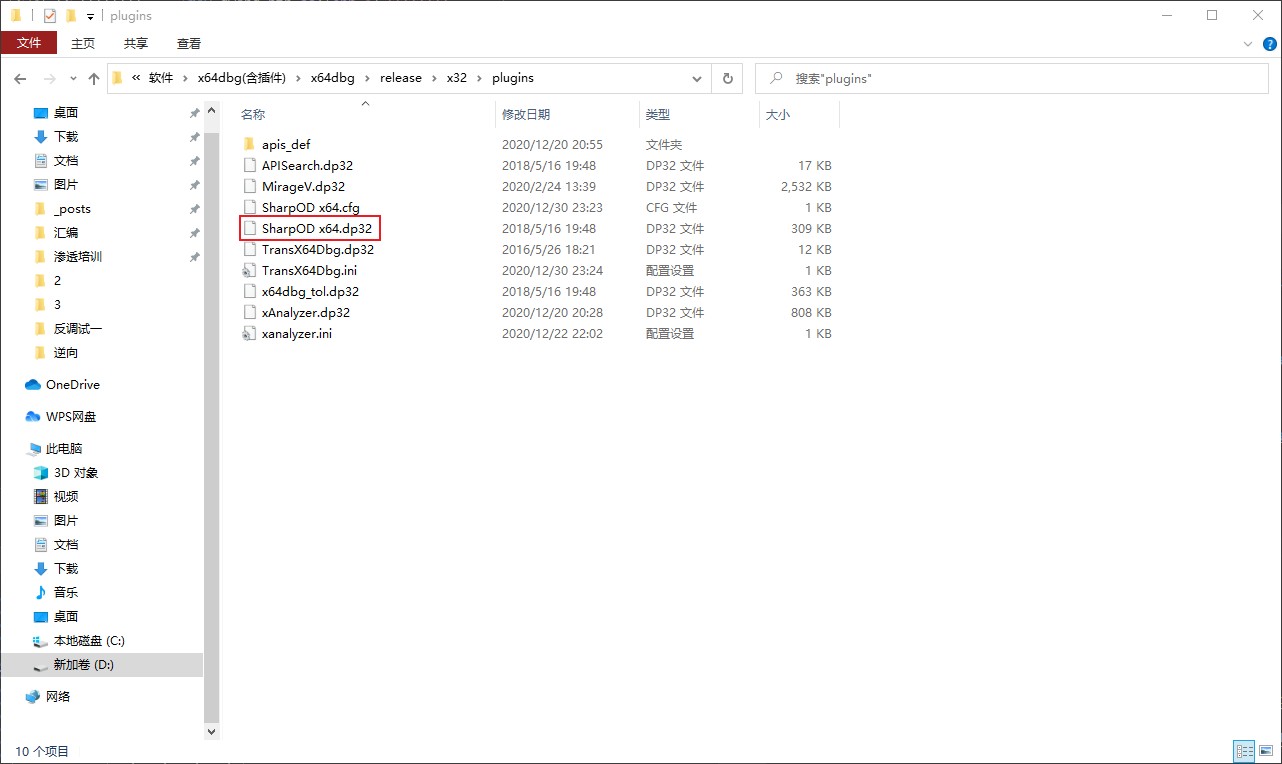1282x764 pixels.
Task: Click the navigation pane scroll up arrow
Action: tap(211, 110)
